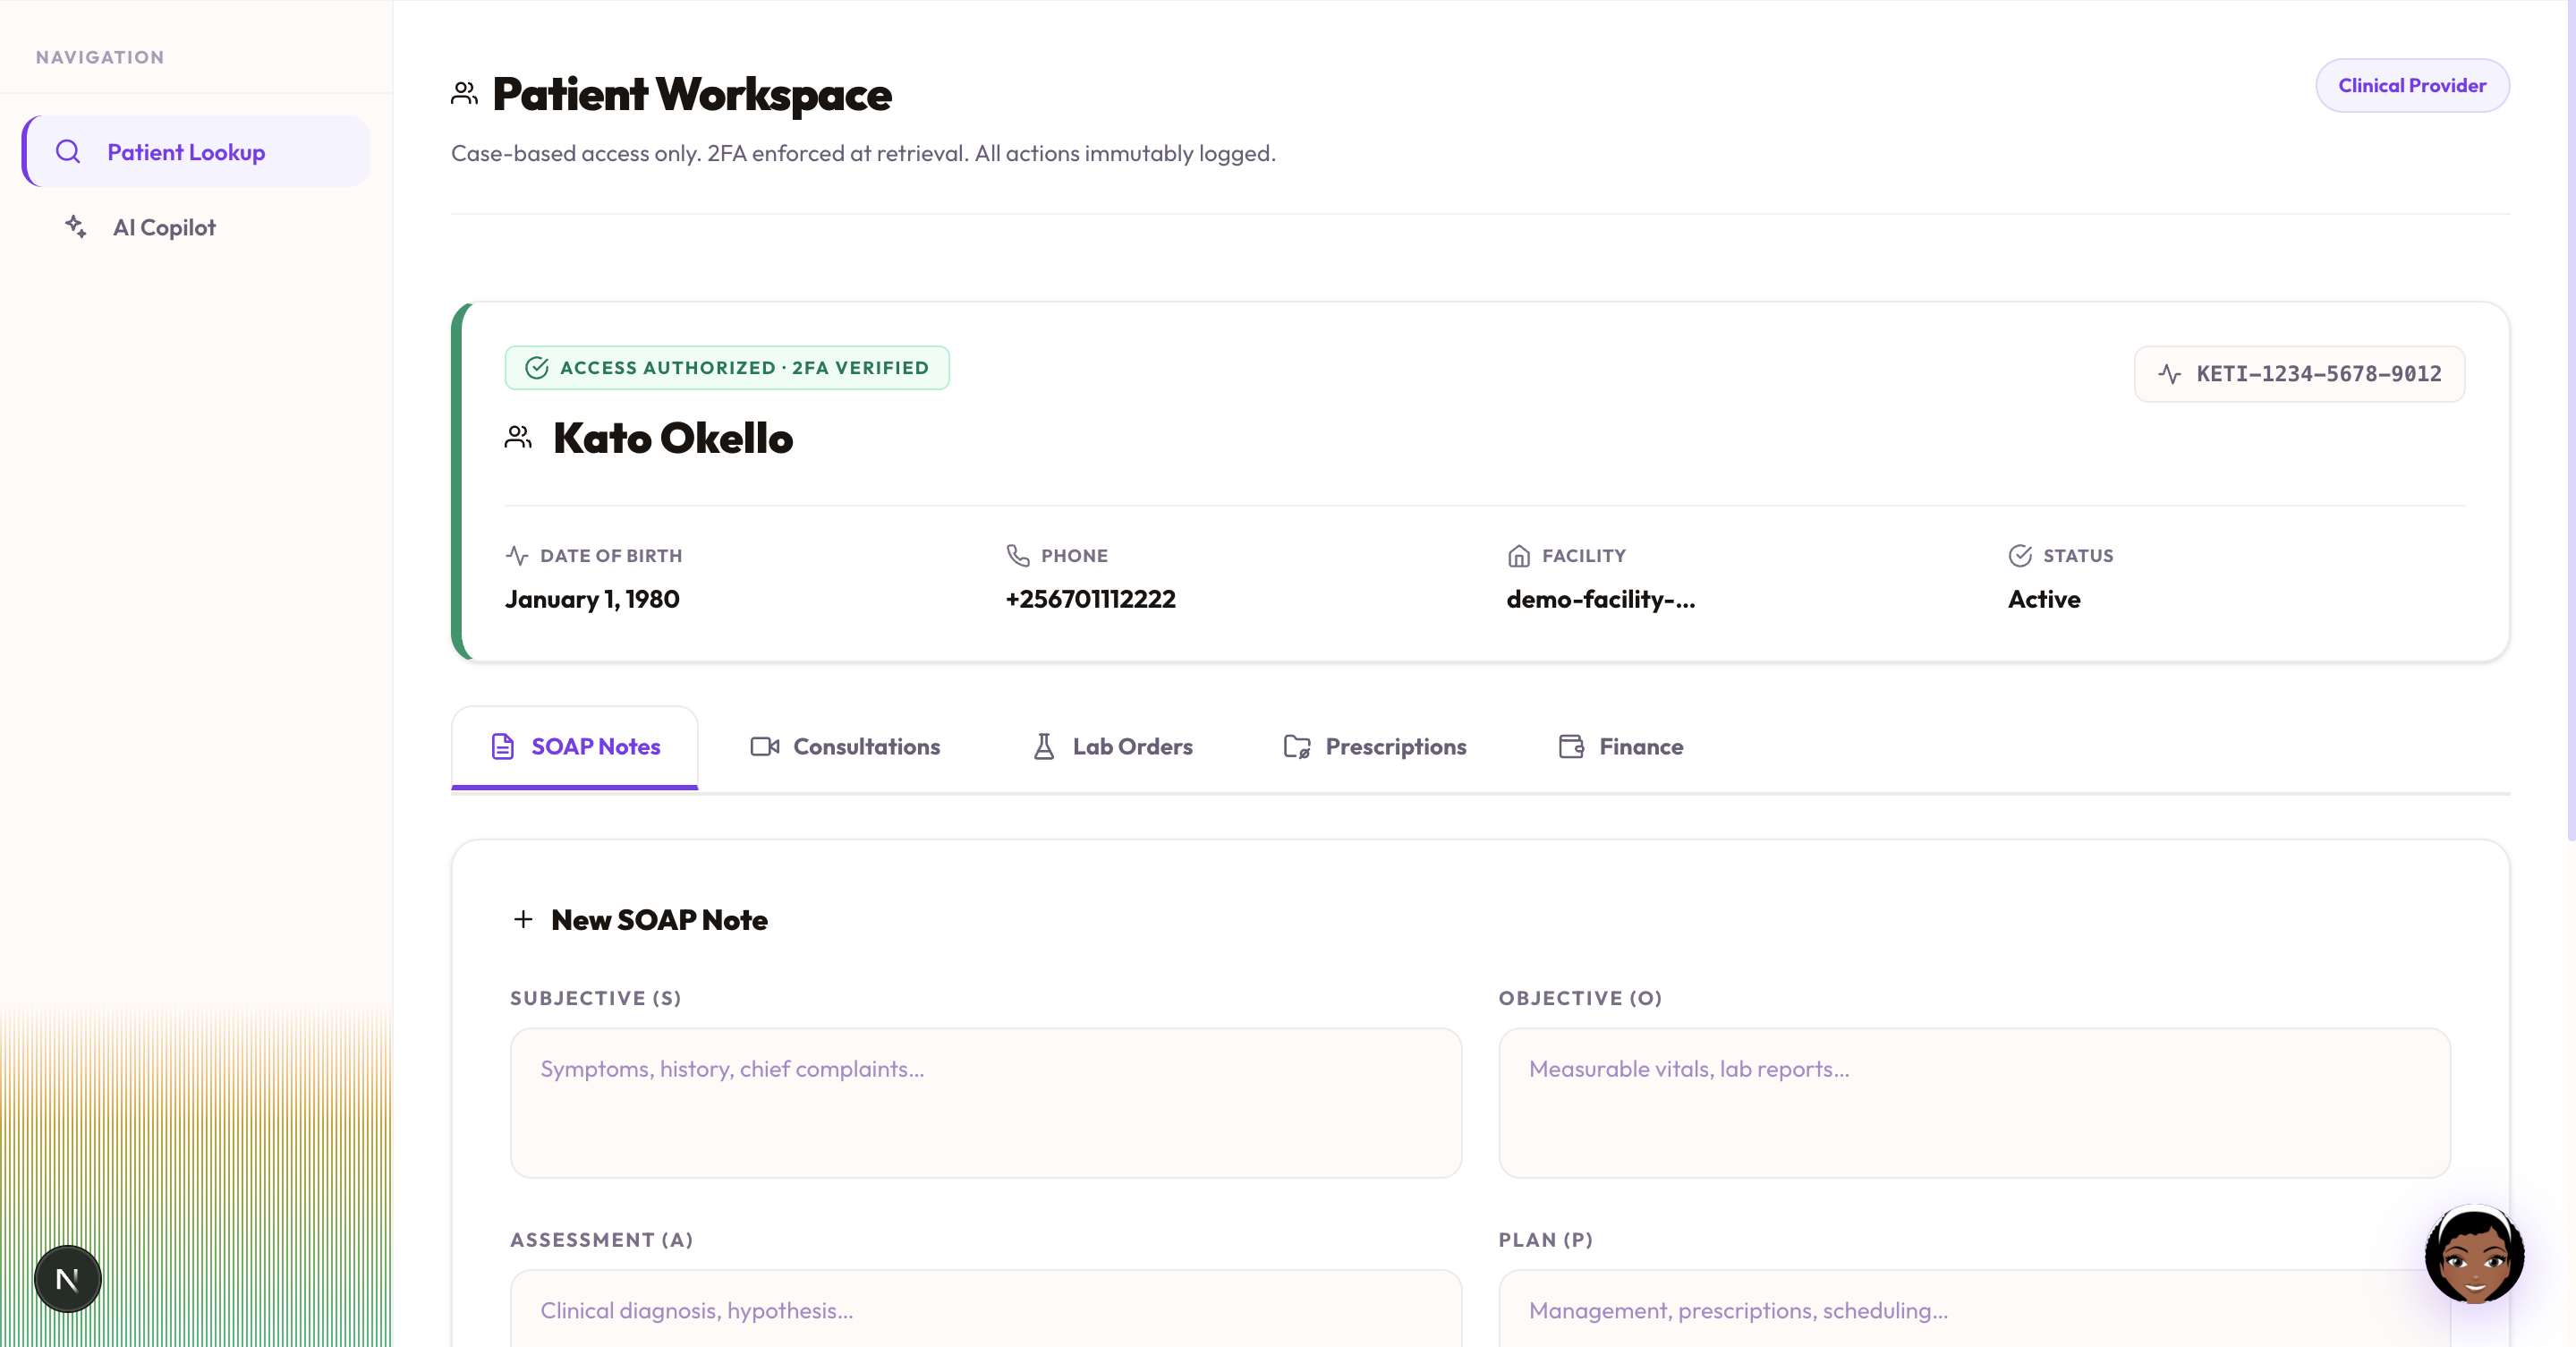This screenshot has height=1347, width=2576.
Task: Click the round N logo badge
Action: coord(68,1278)
